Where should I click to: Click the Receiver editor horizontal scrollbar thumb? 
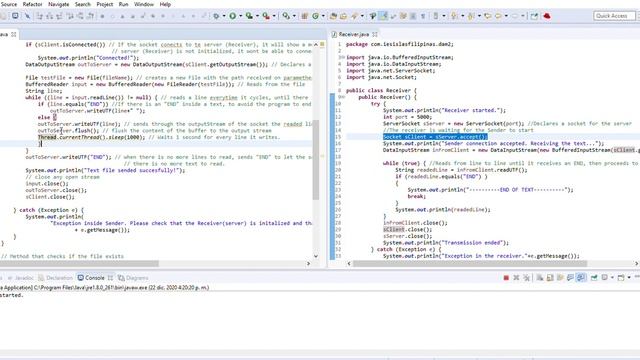[x=470, y=264]
